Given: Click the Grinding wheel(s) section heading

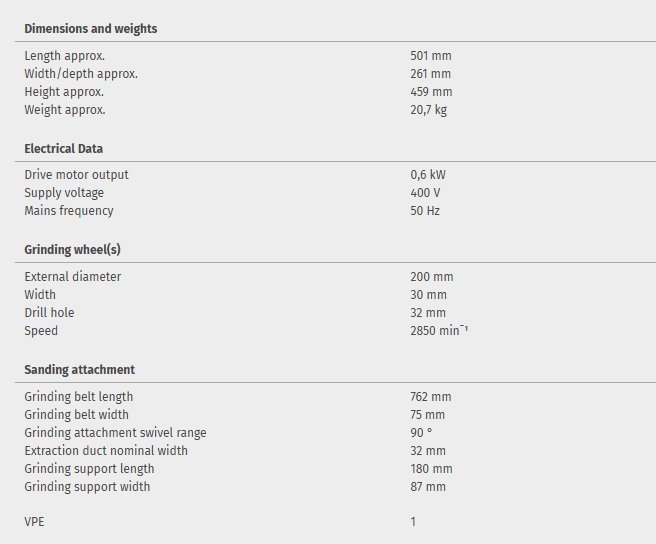Looking at the screenshot, I should pos(72,250).
